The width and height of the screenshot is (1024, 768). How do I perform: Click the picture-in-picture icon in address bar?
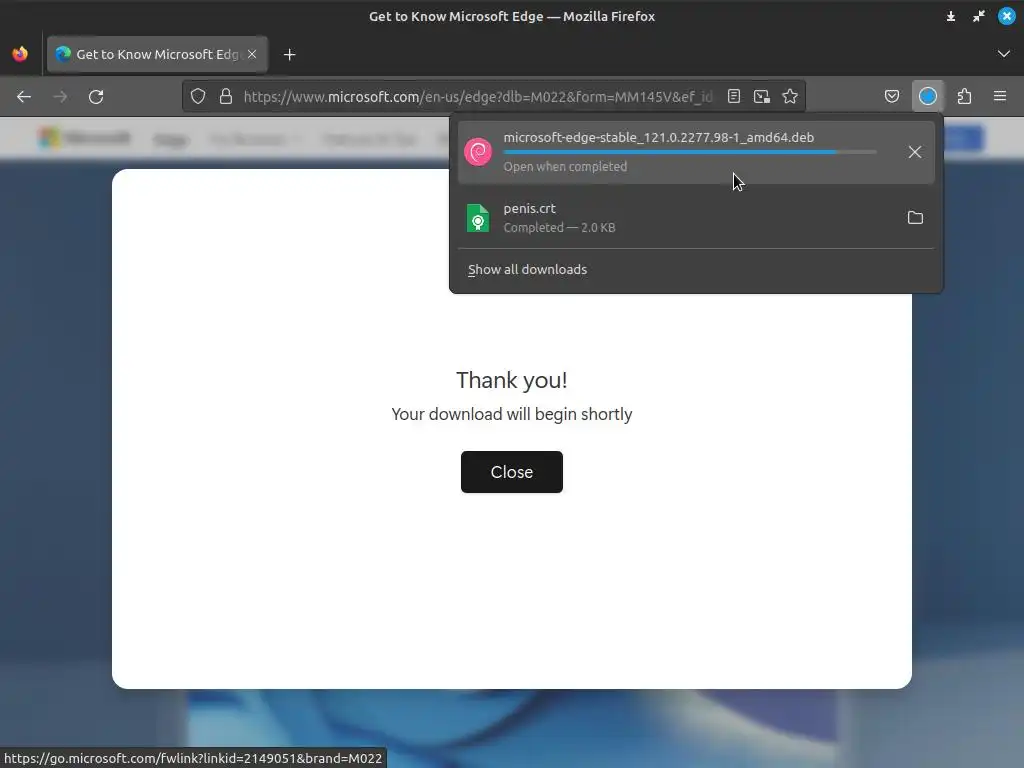(761, 97)
